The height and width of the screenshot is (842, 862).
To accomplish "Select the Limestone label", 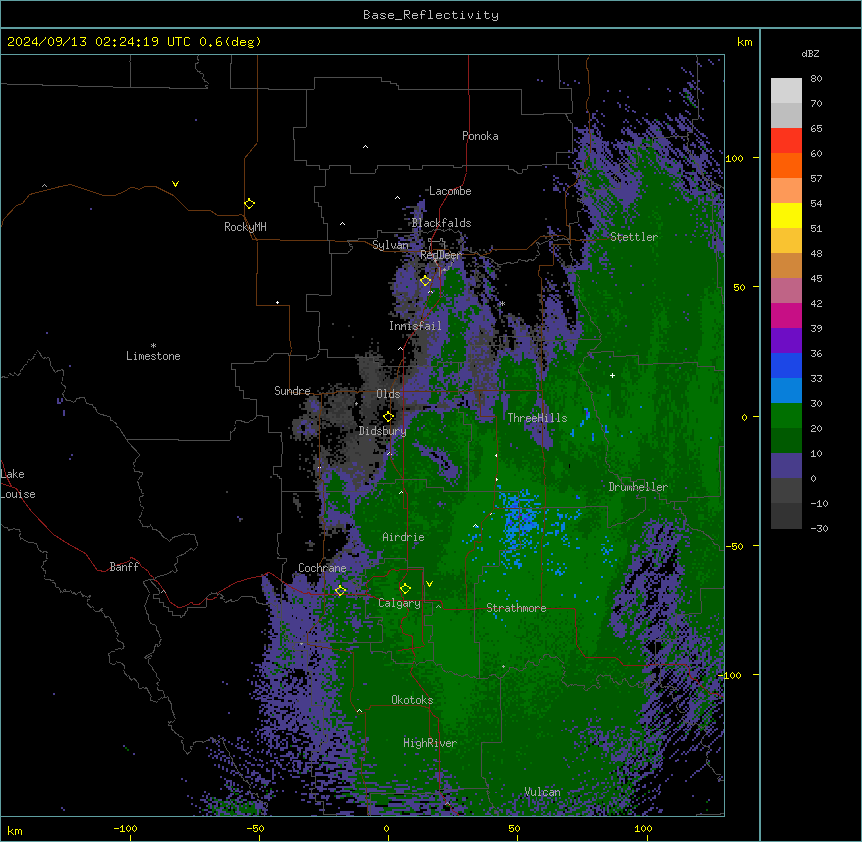I will click(x=153, y=356).
